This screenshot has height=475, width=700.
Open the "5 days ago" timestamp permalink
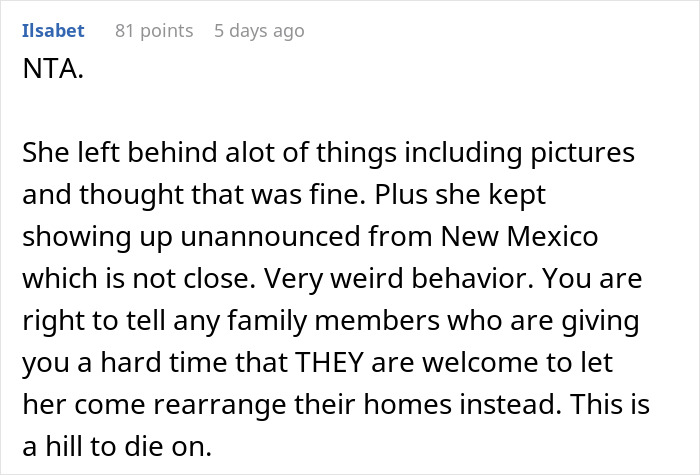coord(259,31)
